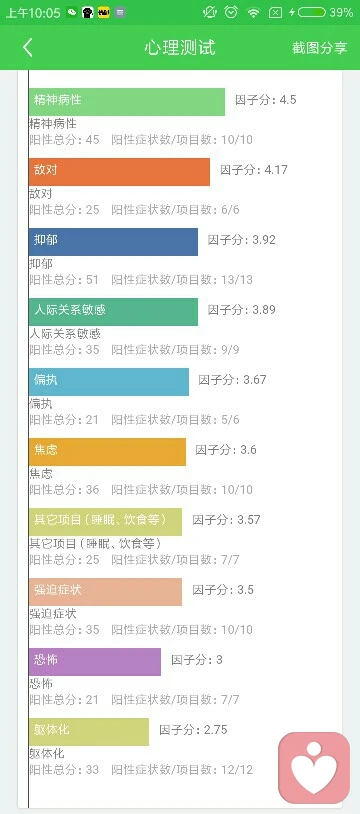
Task: Tap the teal 人际关系敏感 bar
Action: coord(113,312)
